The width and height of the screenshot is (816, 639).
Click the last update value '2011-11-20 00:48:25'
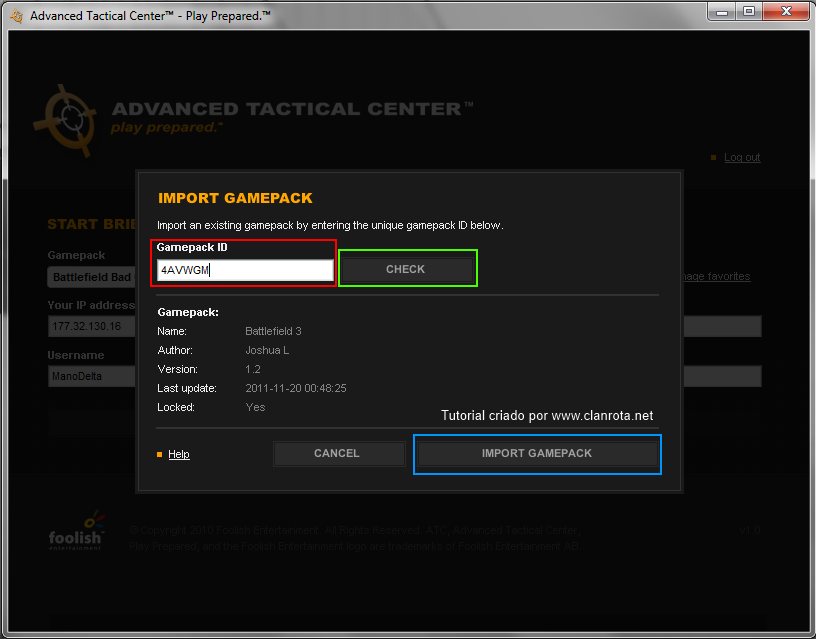(x=296, y=388)
